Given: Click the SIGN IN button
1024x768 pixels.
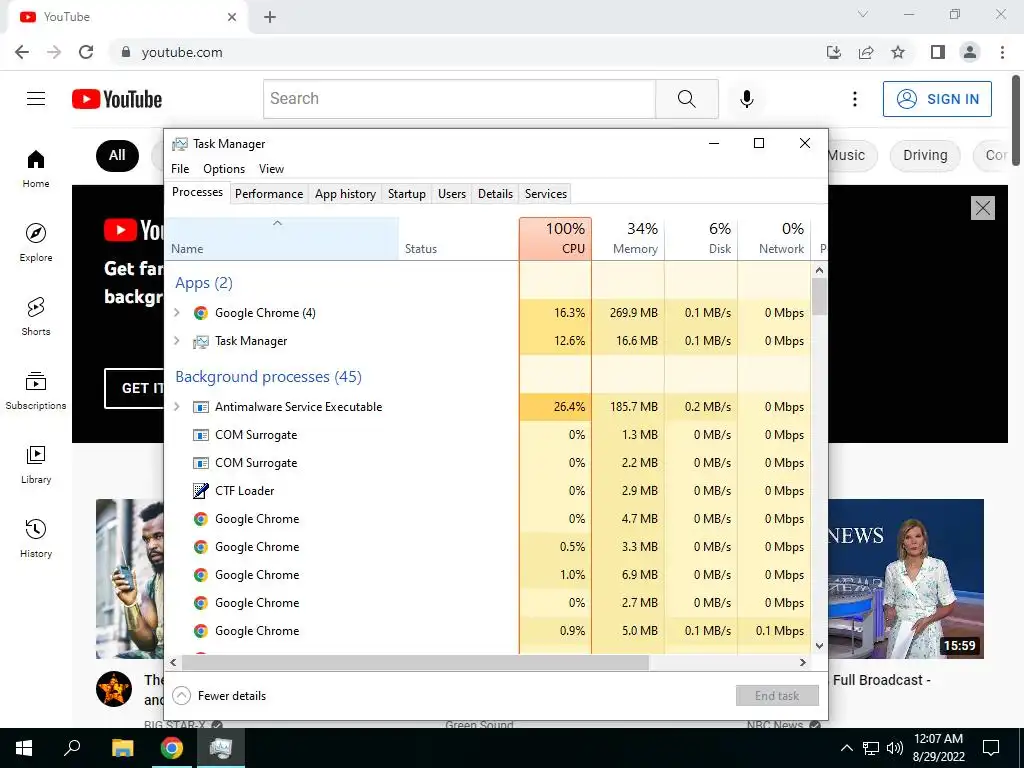Looking at the screenshot, I should 937,99.
